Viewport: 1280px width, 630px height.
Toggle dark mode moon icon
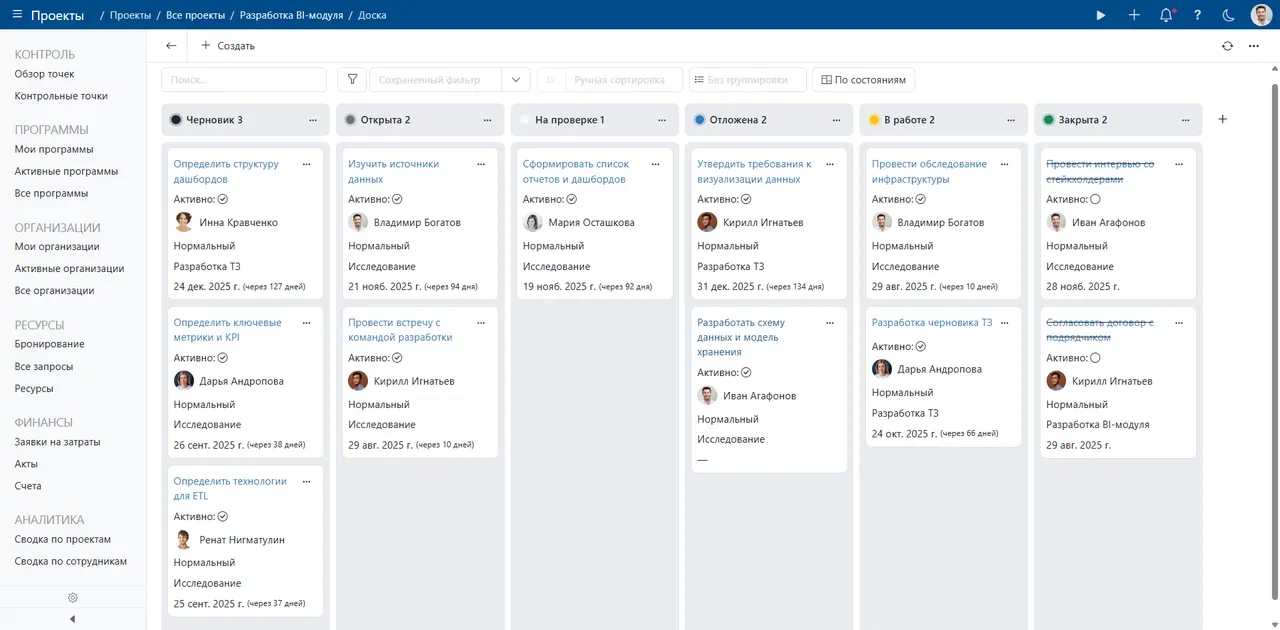1228,15
